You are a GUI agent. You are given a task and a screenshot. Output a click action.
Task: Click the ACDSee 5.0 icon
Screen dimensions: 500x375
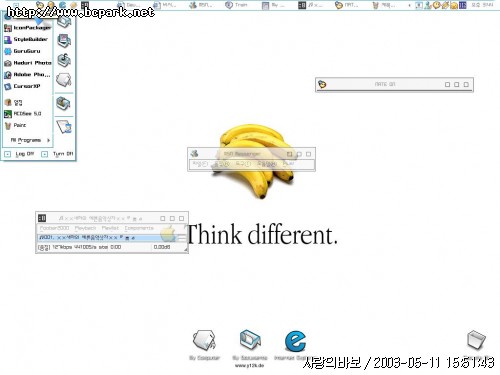pos(8,114)
